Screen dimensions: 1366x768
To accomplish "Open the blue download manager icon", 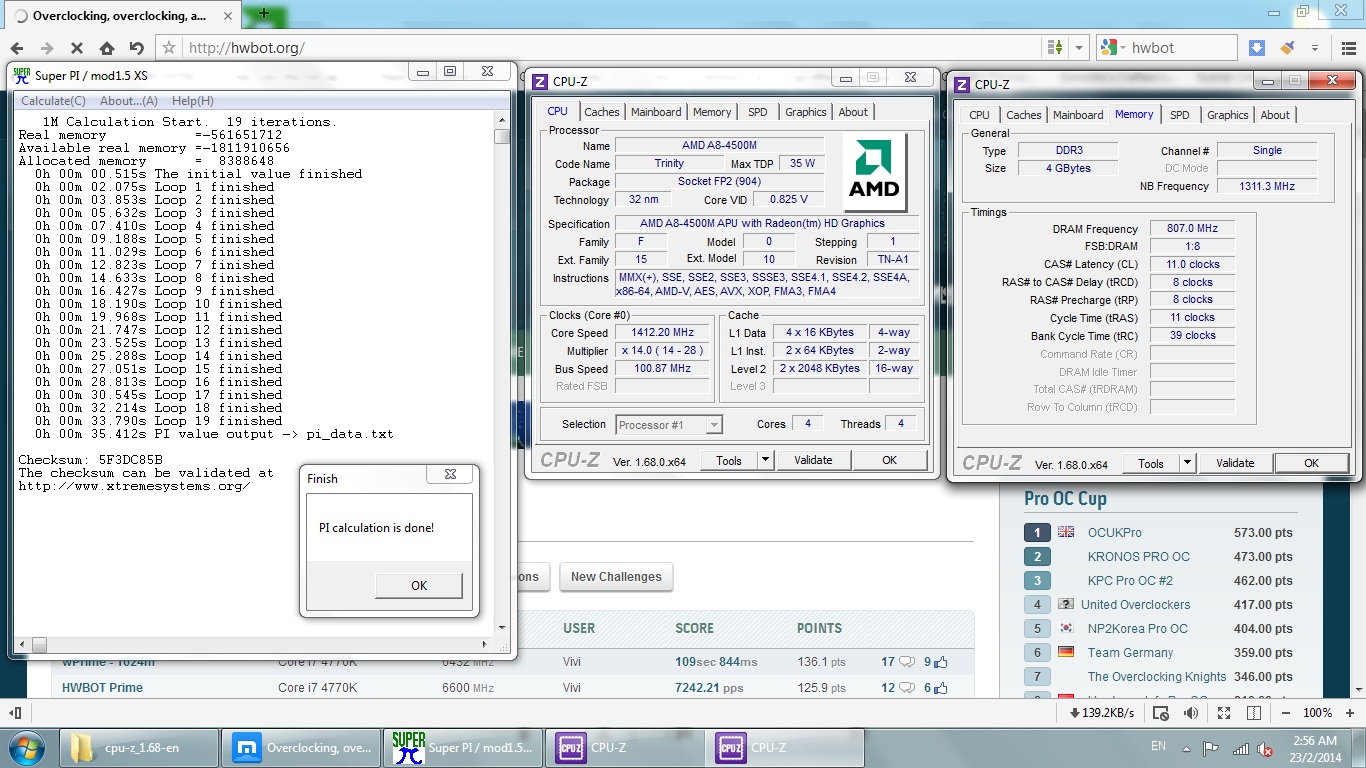I will (1257, 47).
